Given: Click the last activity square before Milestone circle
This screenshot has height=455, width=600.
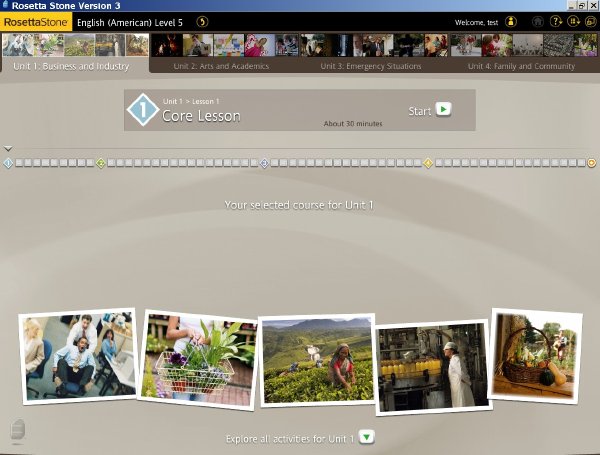Looking at the screenshot, I should coord(582,163).
